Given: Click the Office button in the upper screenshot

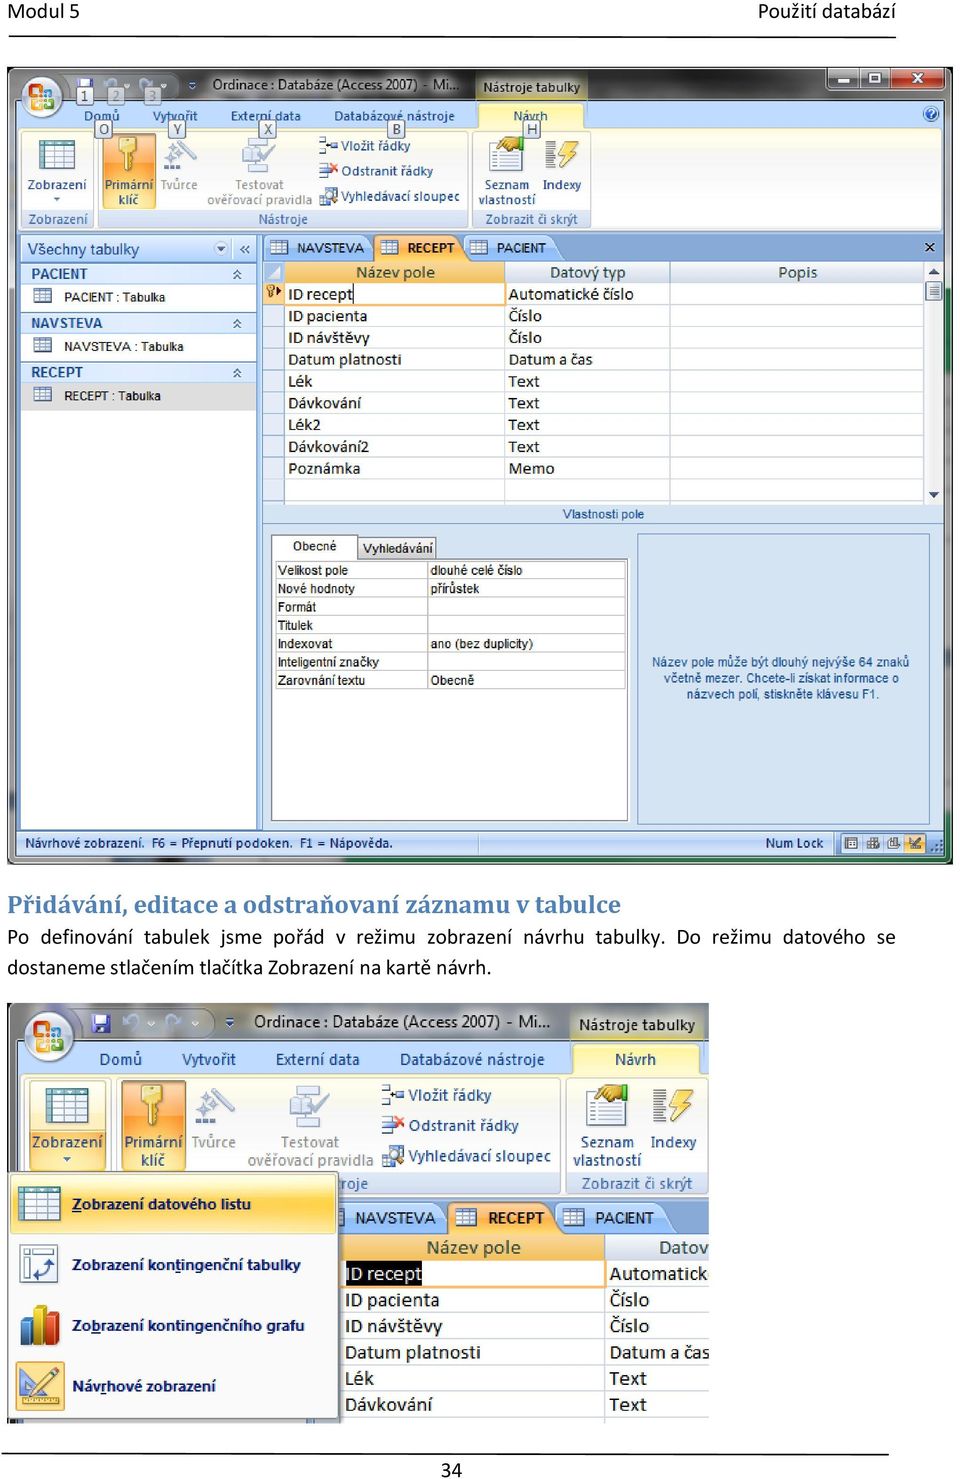Looking at the screenshot, I should 42,97.
